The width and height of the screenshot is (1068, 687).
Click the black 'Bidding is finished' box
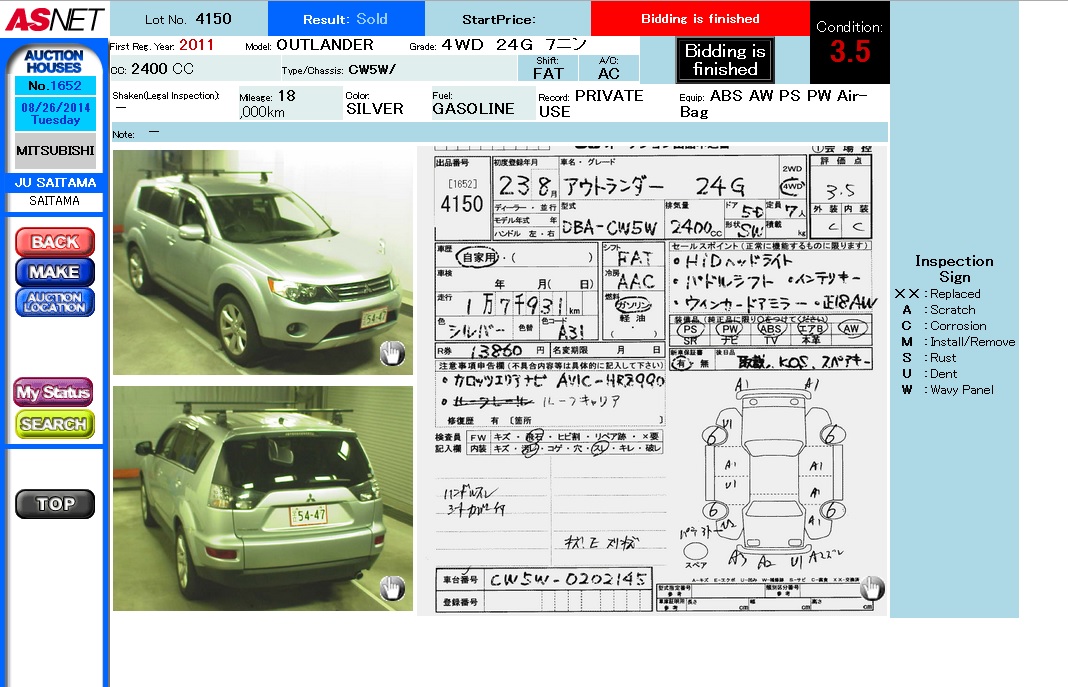(724, 60)
